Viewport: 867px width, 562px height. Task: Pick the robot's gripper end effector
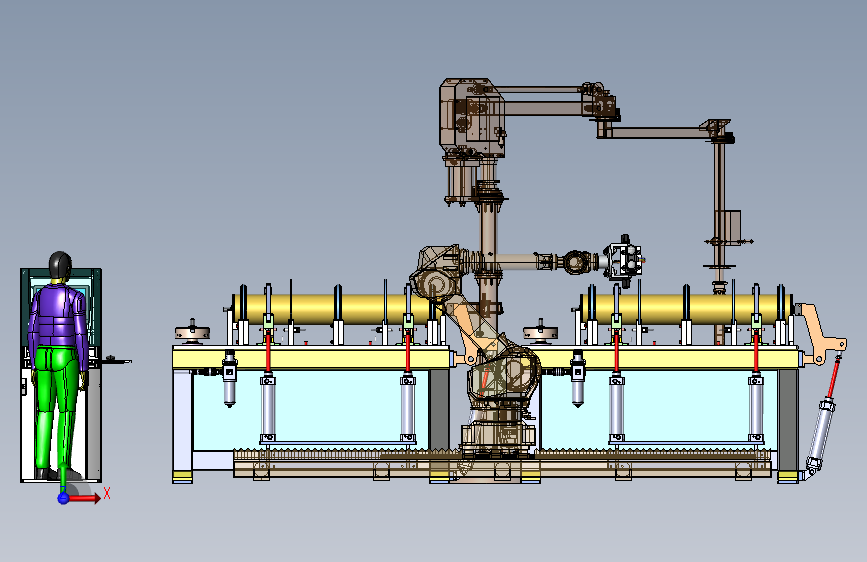click(x=624, y=261)
